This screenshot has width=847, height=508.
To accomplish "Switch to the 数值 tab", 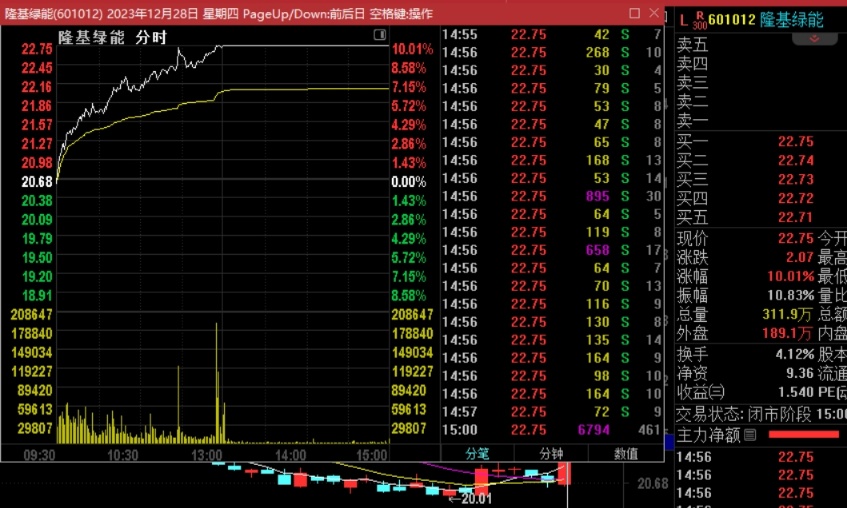I will click(626, 453).
